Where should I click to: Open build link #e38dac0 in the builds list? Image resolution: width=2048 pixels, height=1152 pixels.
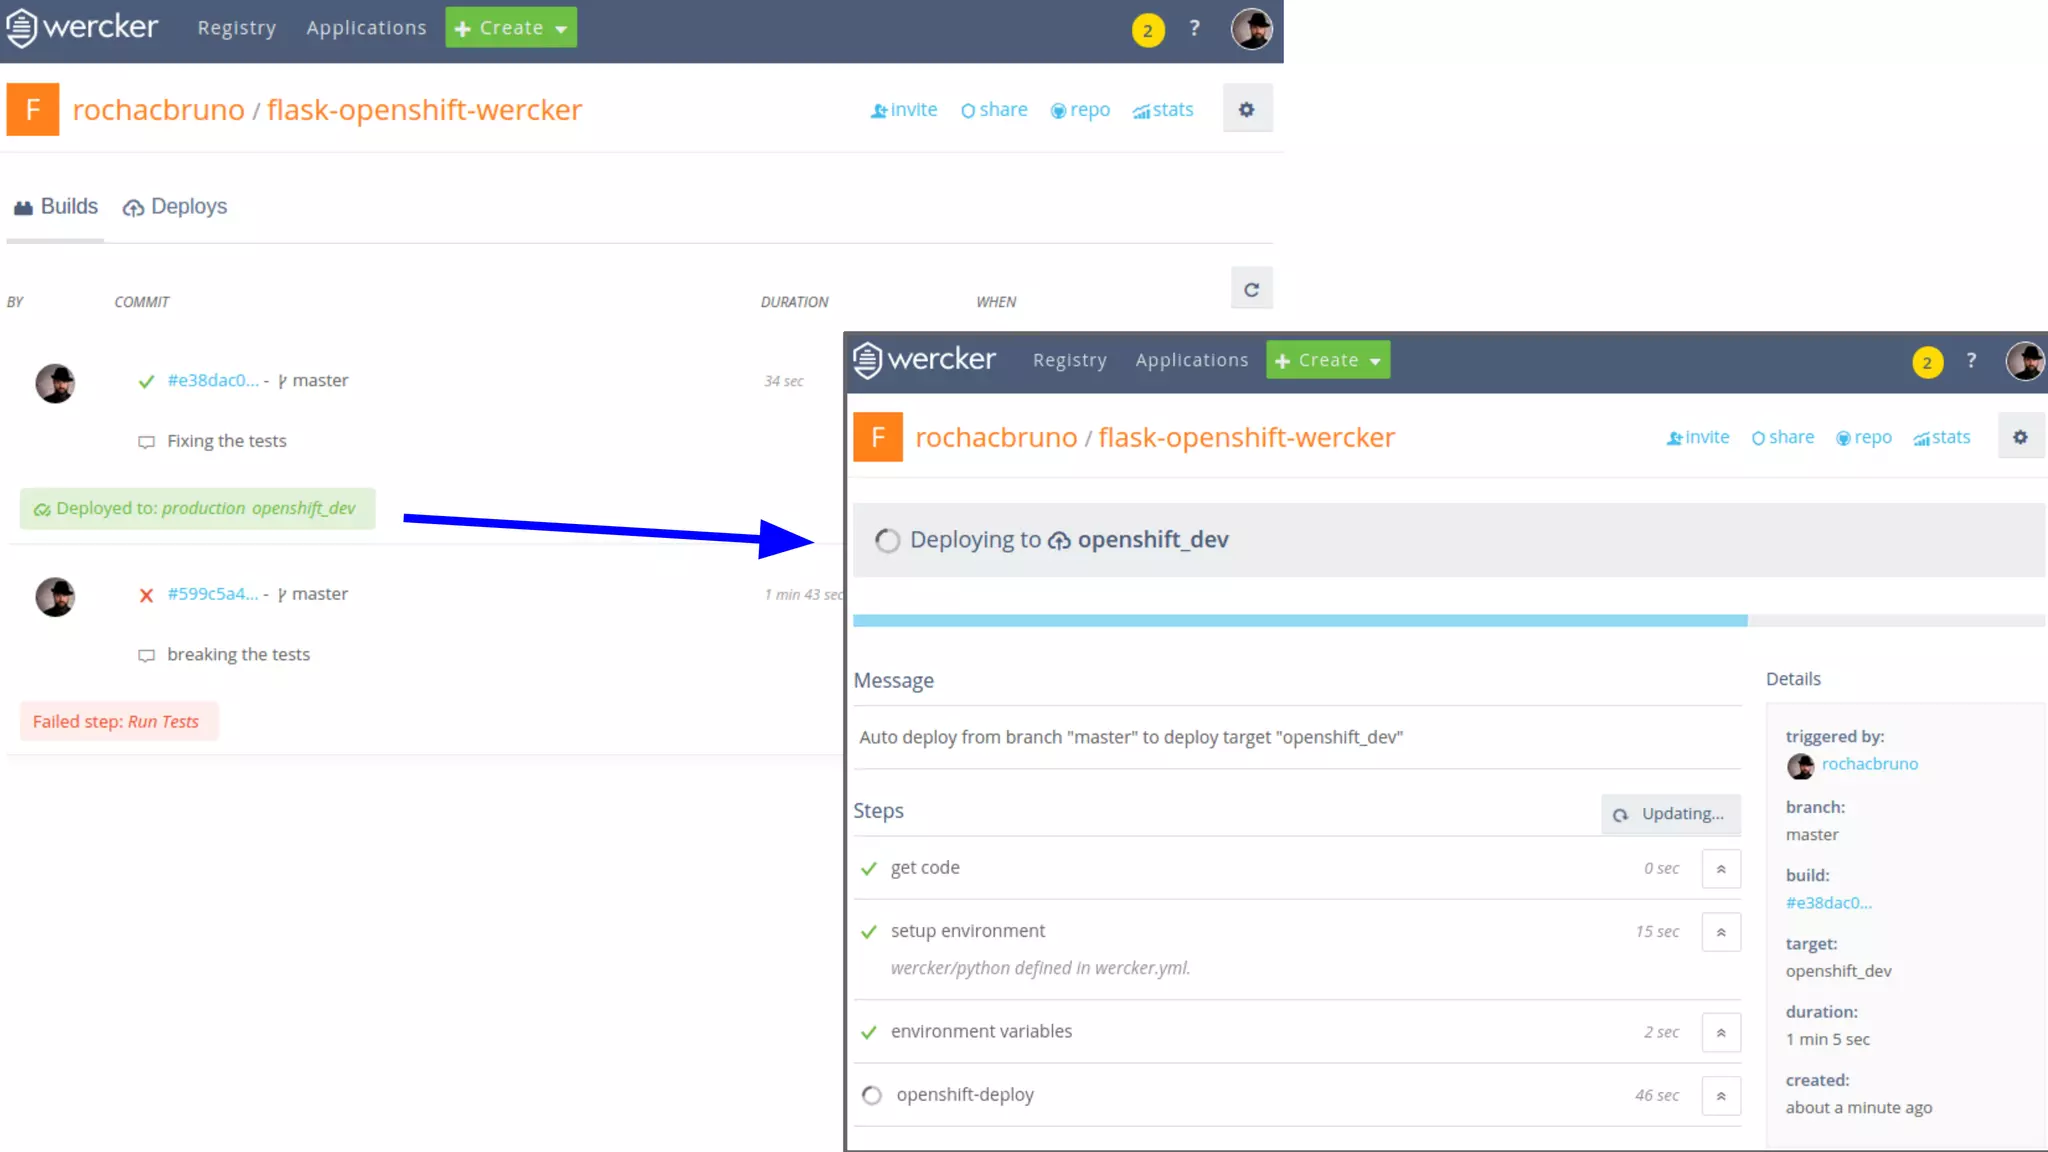pos(212,380)
